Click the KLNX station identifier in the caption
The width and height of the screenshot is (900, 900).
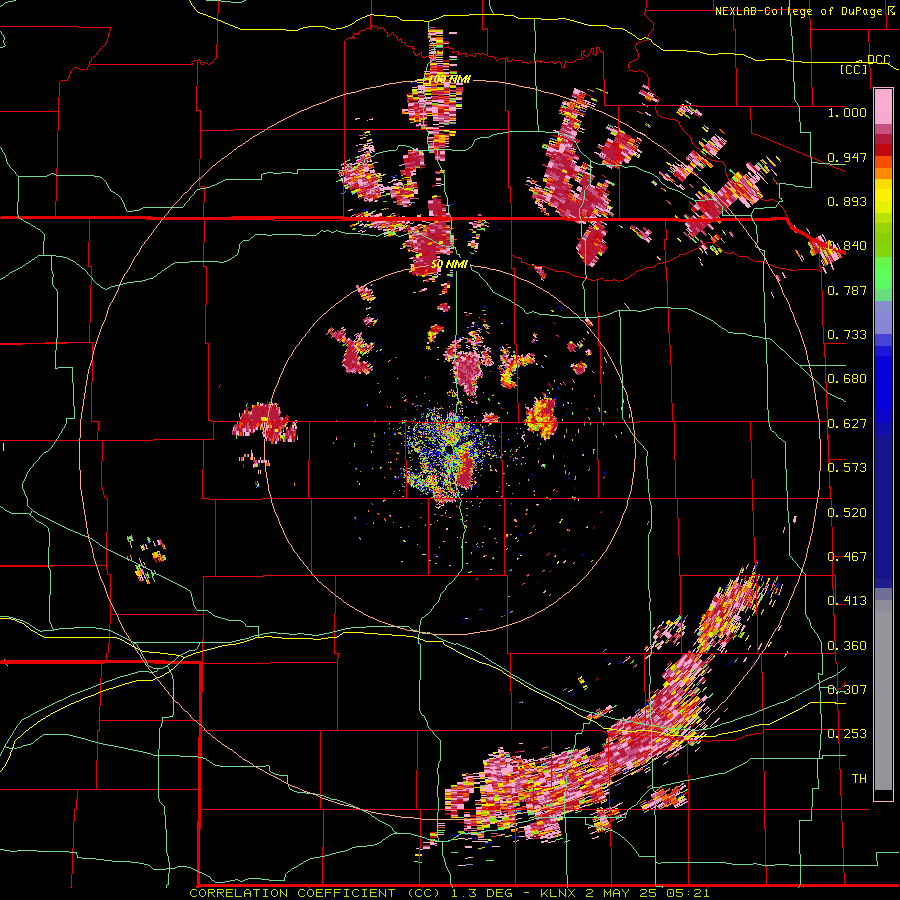pyautogui.click(x=559, y=893)
